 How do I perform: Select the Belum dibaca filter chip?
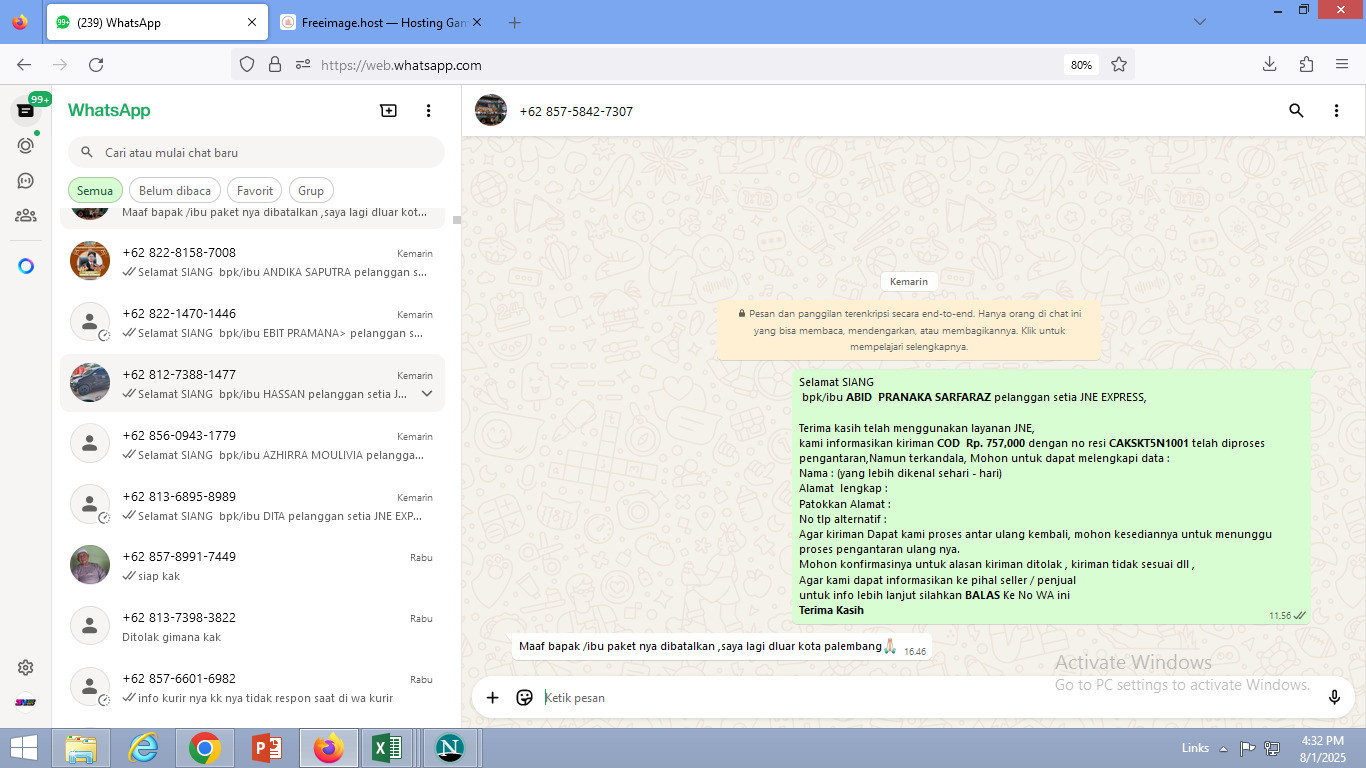coord(175,190)
